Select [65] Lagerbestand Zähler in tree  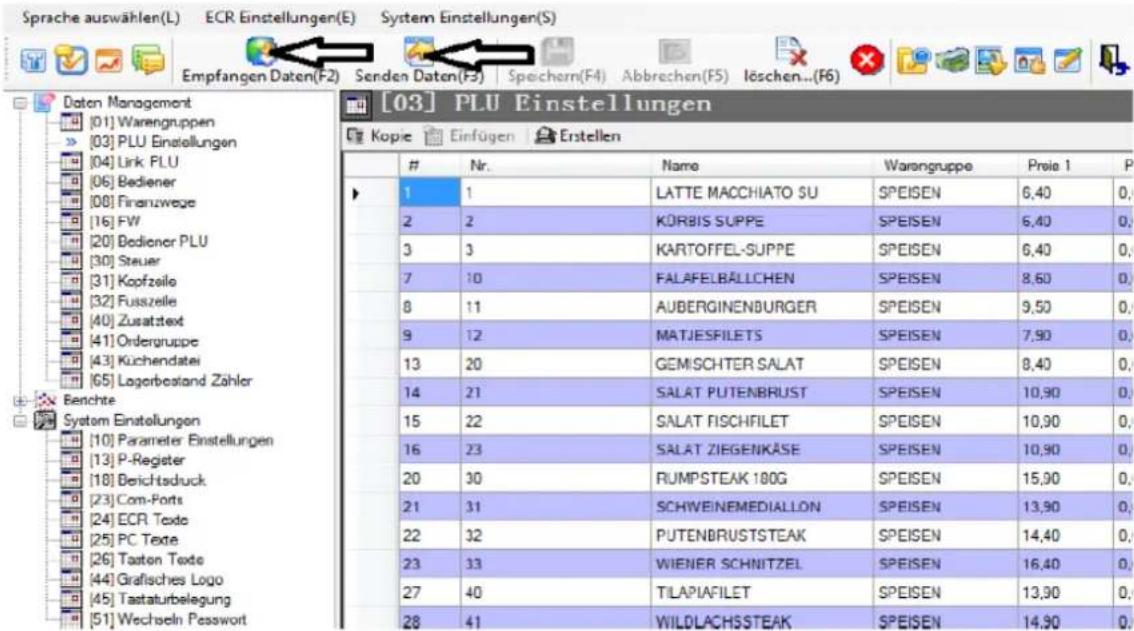(171, 381)
